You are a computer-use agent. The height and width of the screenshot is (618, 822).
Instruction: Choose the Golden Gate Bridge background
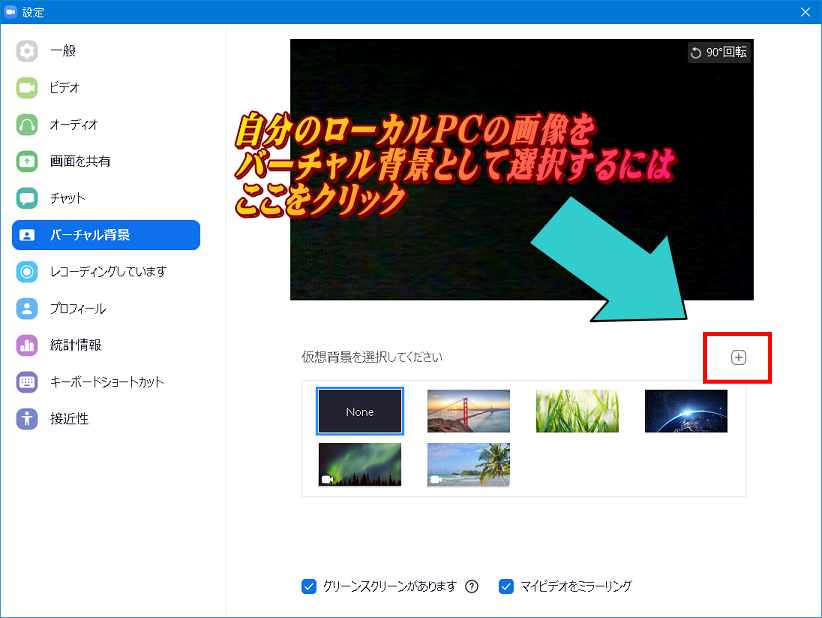(469, 411)
